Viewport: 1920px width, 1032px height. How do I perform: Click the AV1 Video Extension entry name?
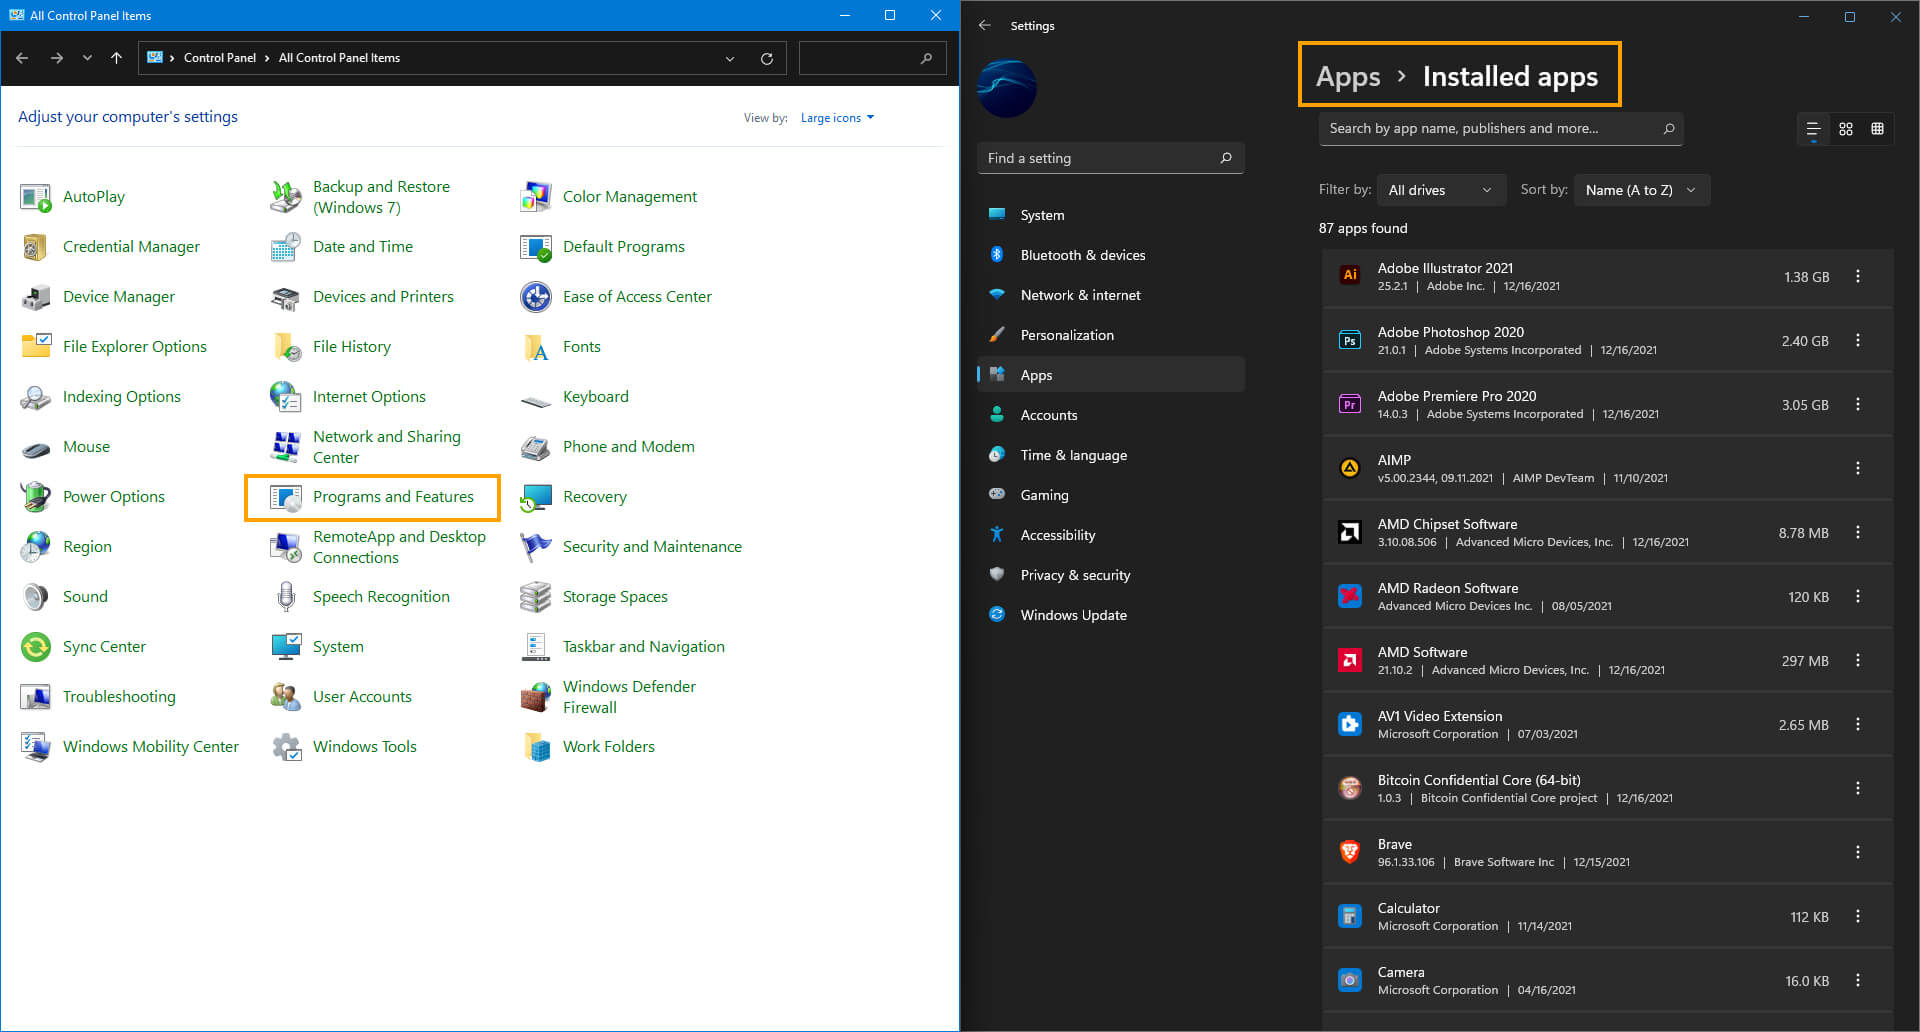click(1440, 716)
